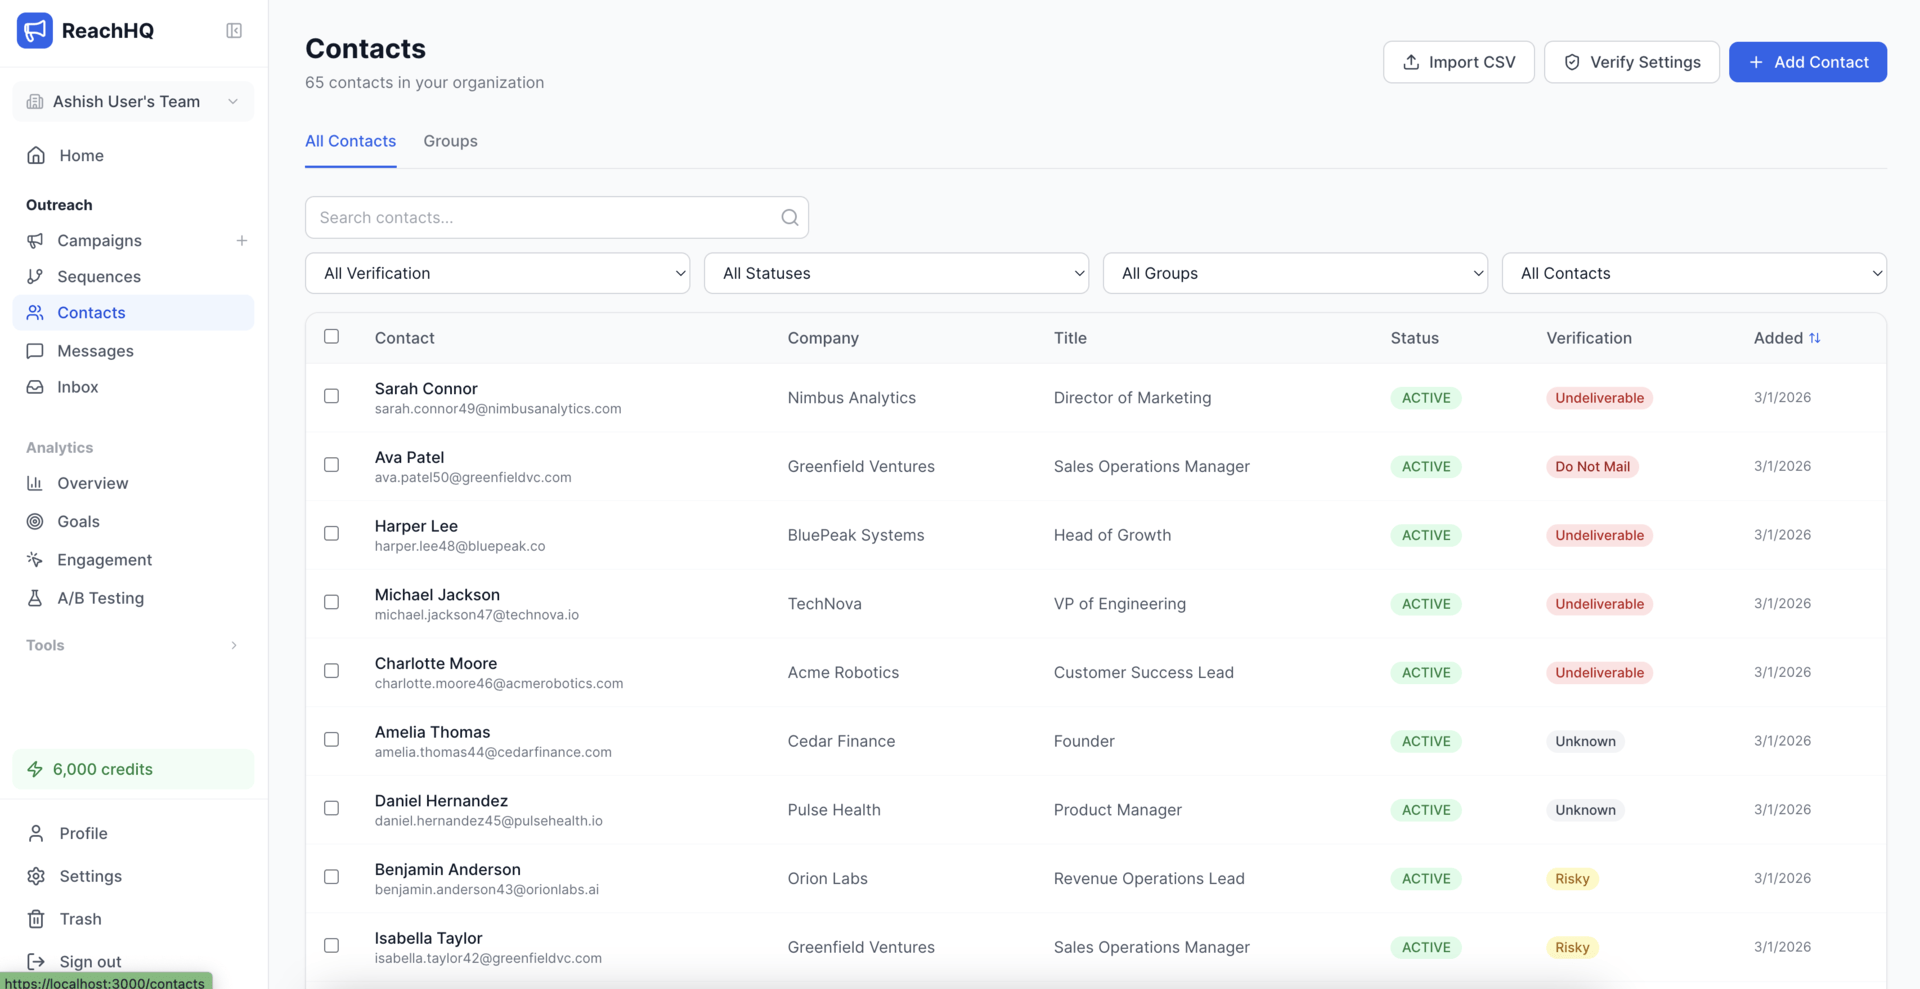Image resolution: width=1920 pixels, height=989 pixels.
Task: Focus the Search contacts input field
Action: tap(545, 218)
